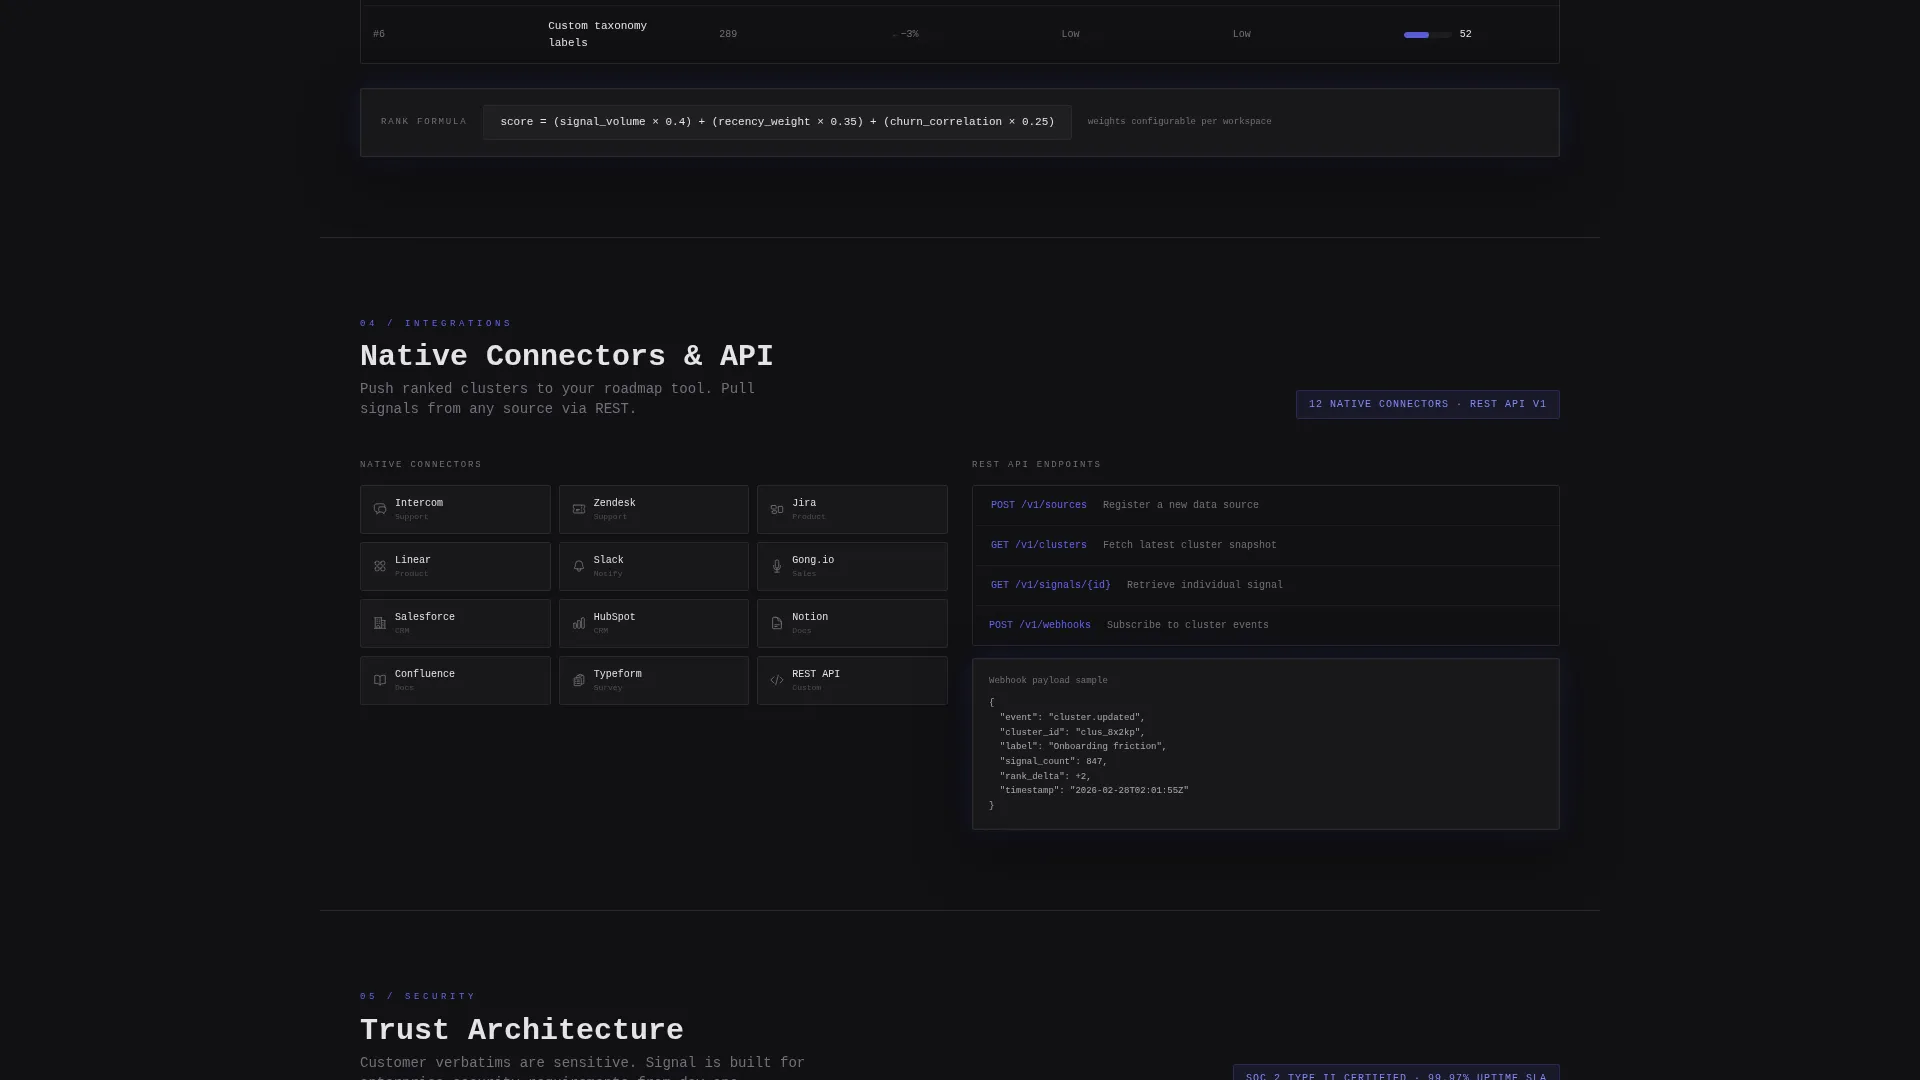The image size is (1920, 1080).
Task: Open GET /v1/clusters endpoint row
Action: (x=1265, y=545)
